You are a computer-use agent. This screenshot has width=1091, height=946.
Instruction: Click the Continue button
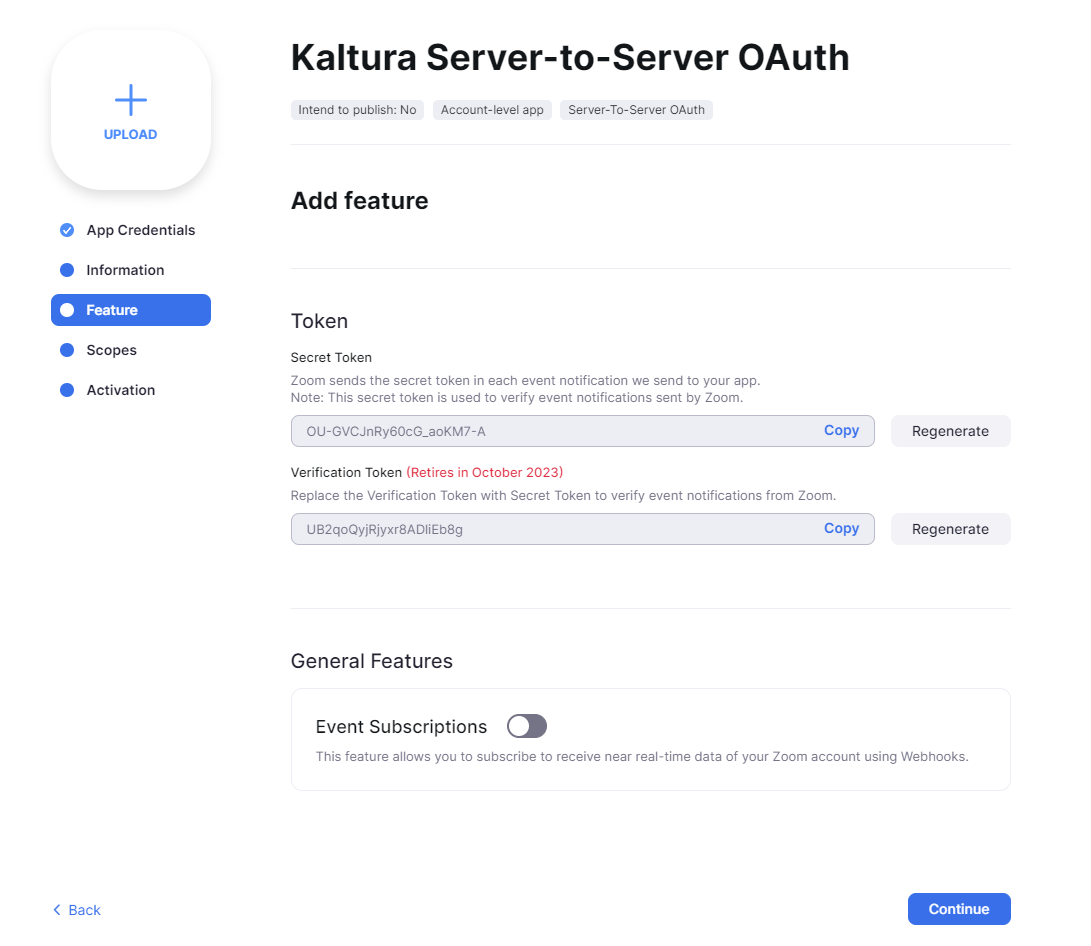coord(959,909)
